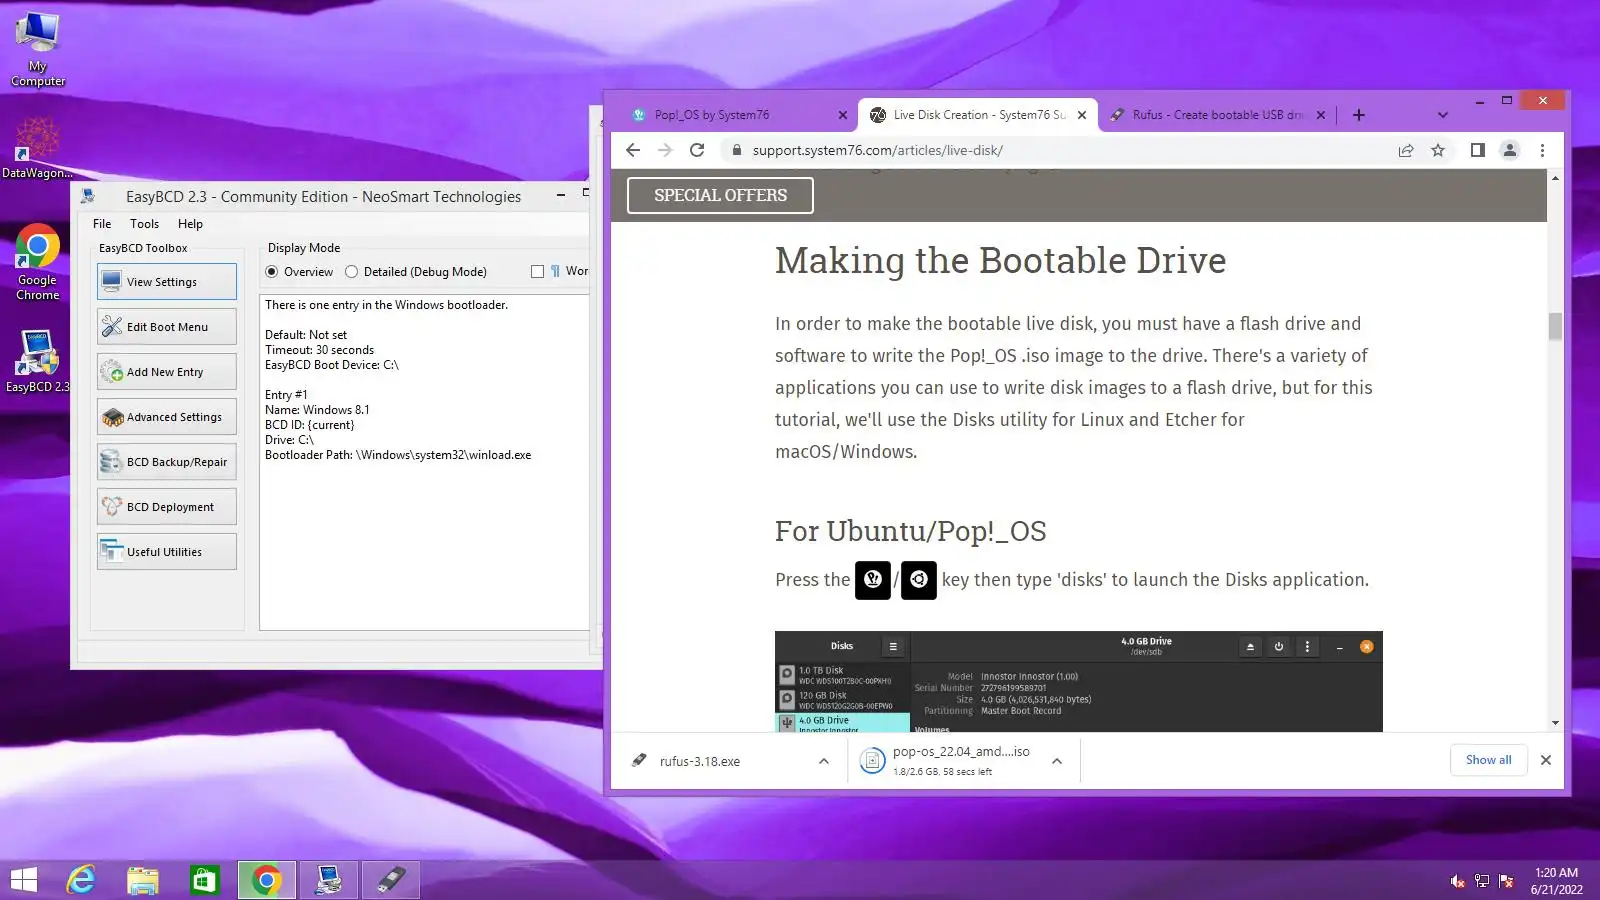The height and width of the screenshot is (900, 1600).
Task: Click the SPECIAL OFFERS button
Action: tap(720, 195)
